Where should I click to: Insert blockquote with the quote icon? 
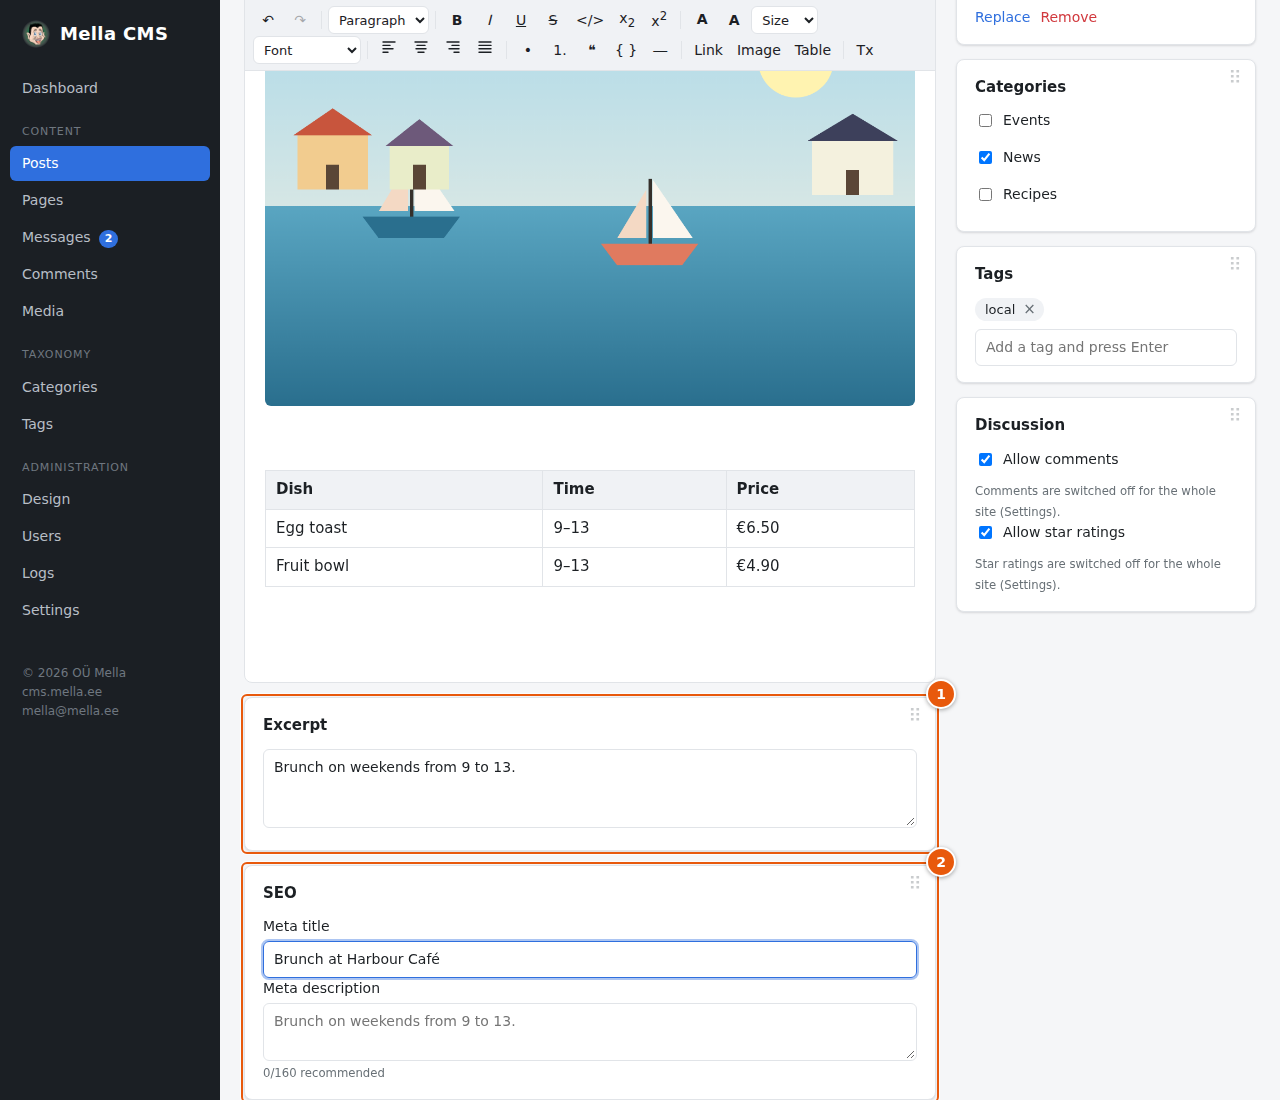[x=592, y=49]
